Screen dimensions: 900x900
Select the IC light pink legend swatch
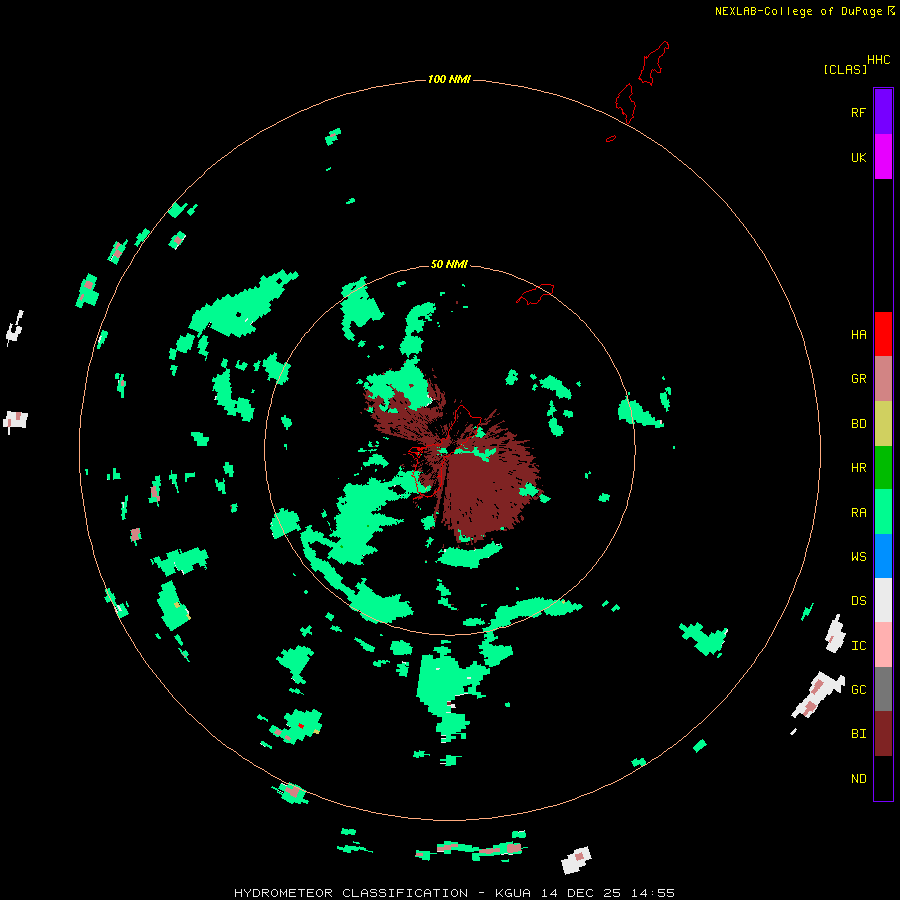pos(883,645)
